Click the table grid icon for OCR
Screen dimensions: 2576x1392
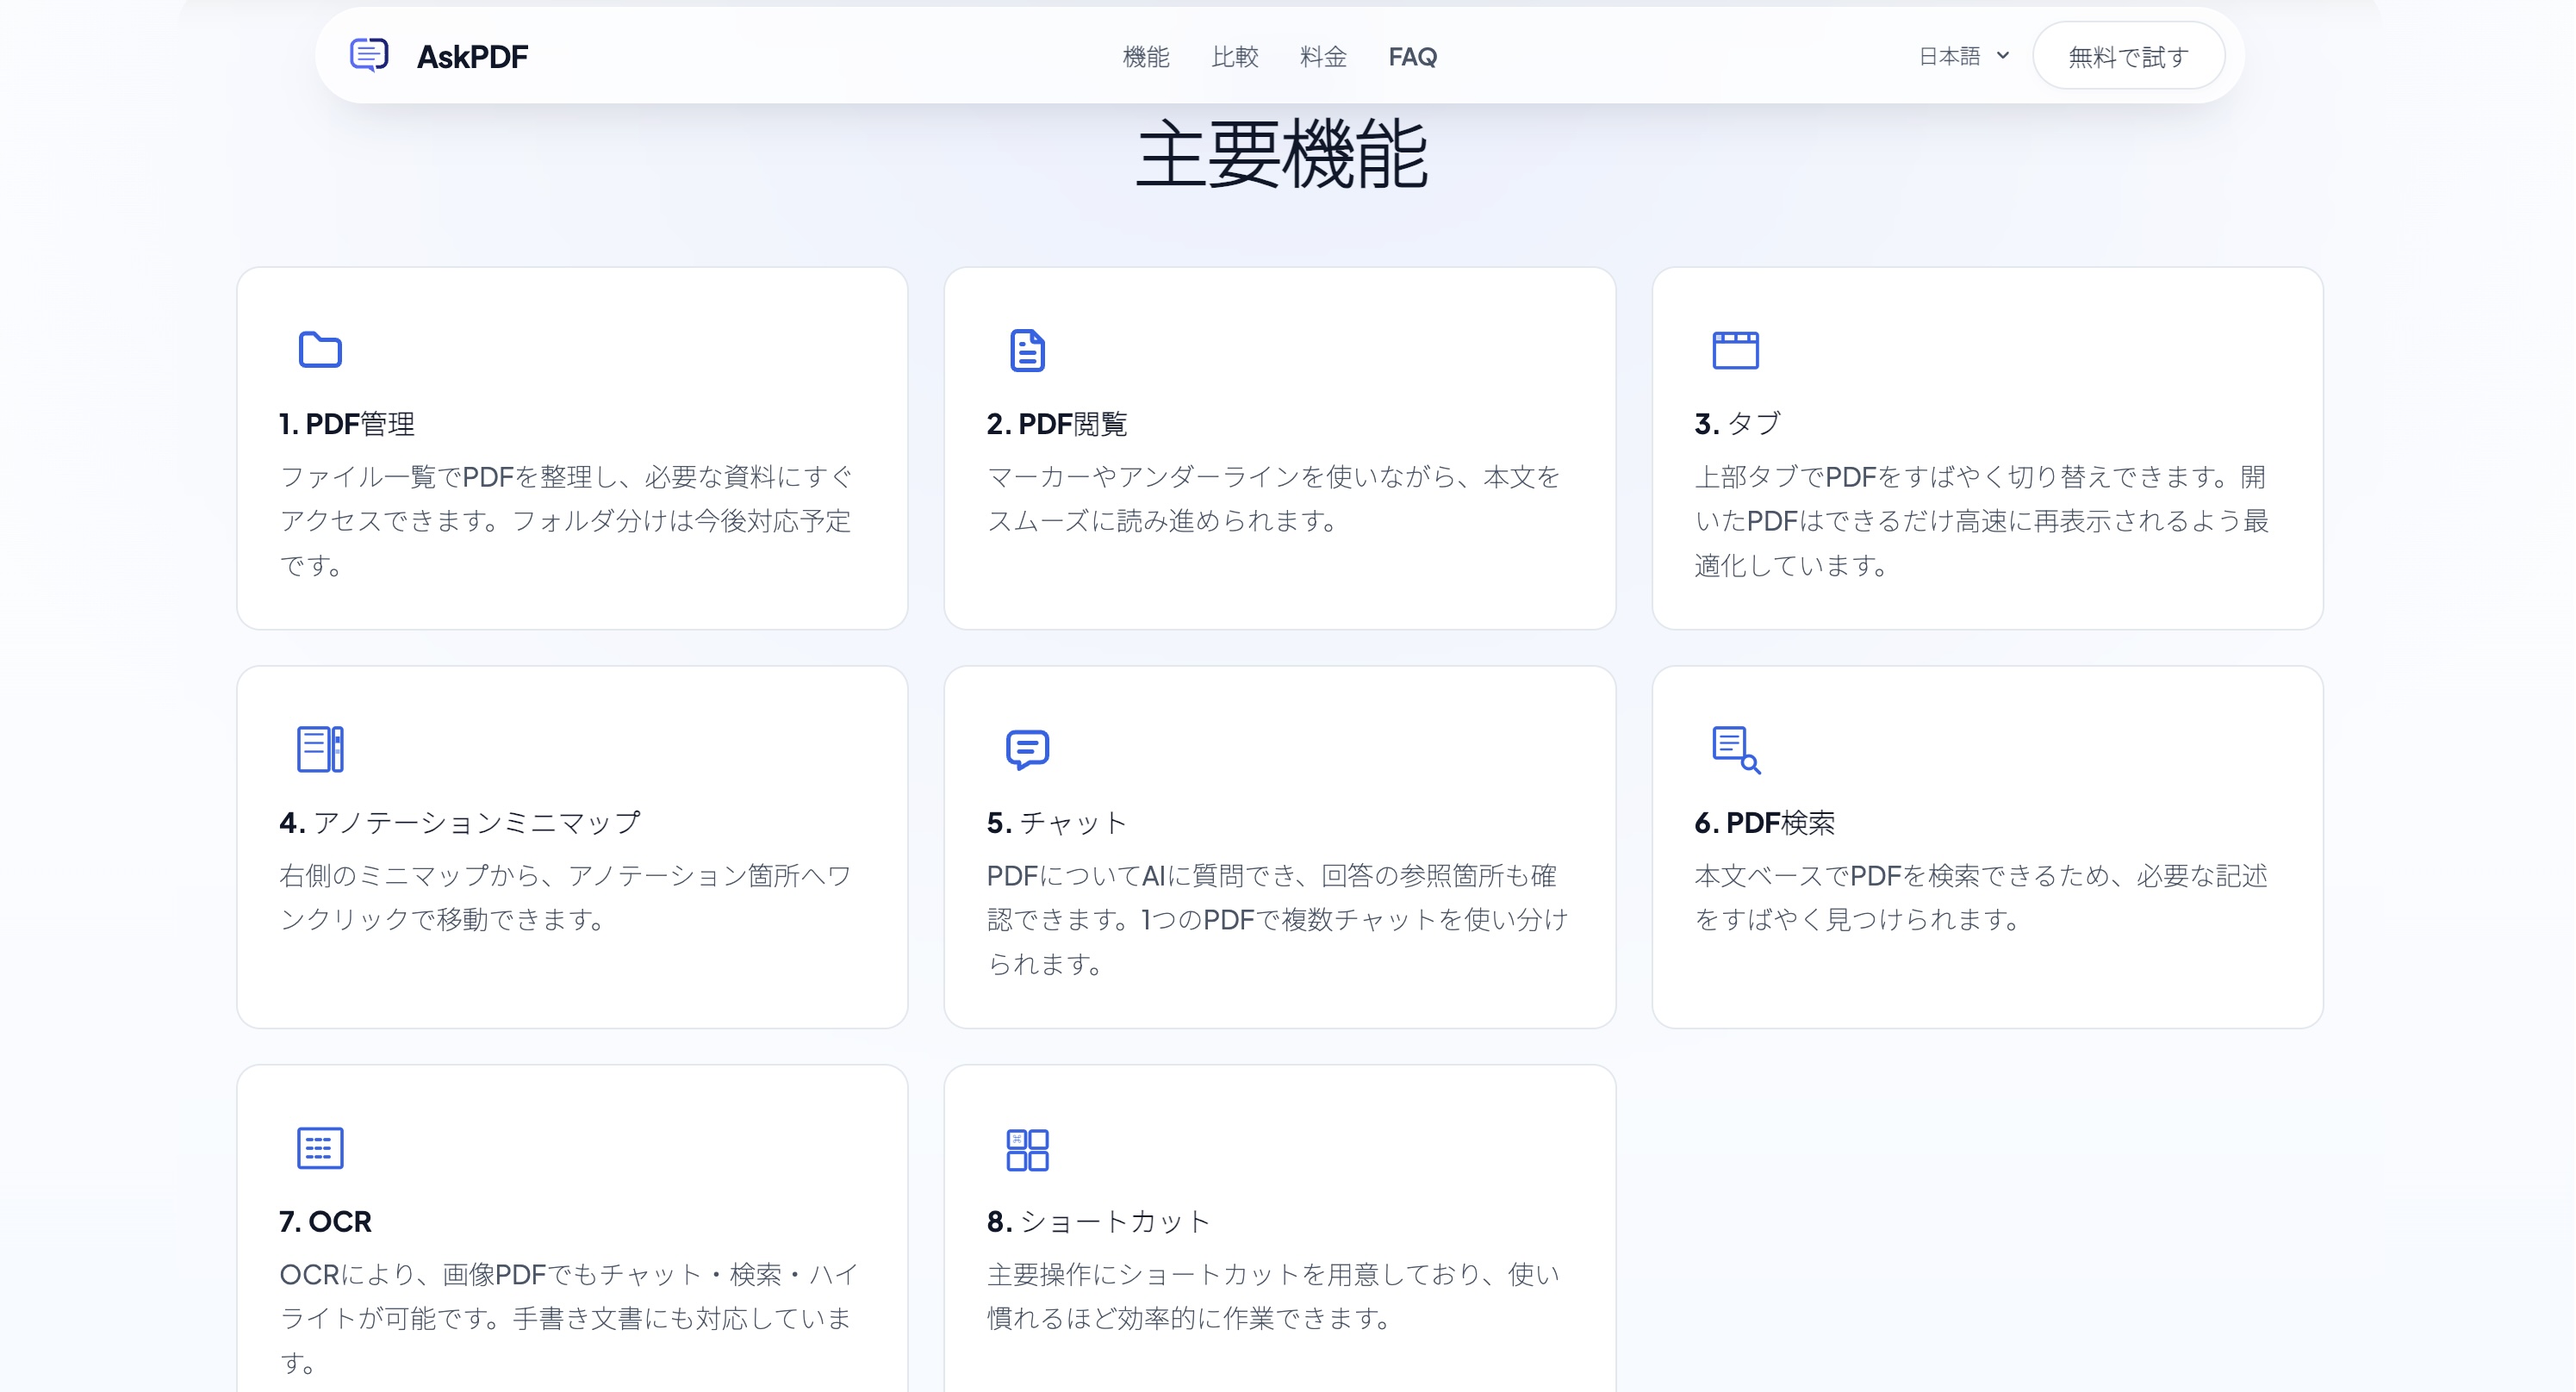click(x=320, y=1148)
